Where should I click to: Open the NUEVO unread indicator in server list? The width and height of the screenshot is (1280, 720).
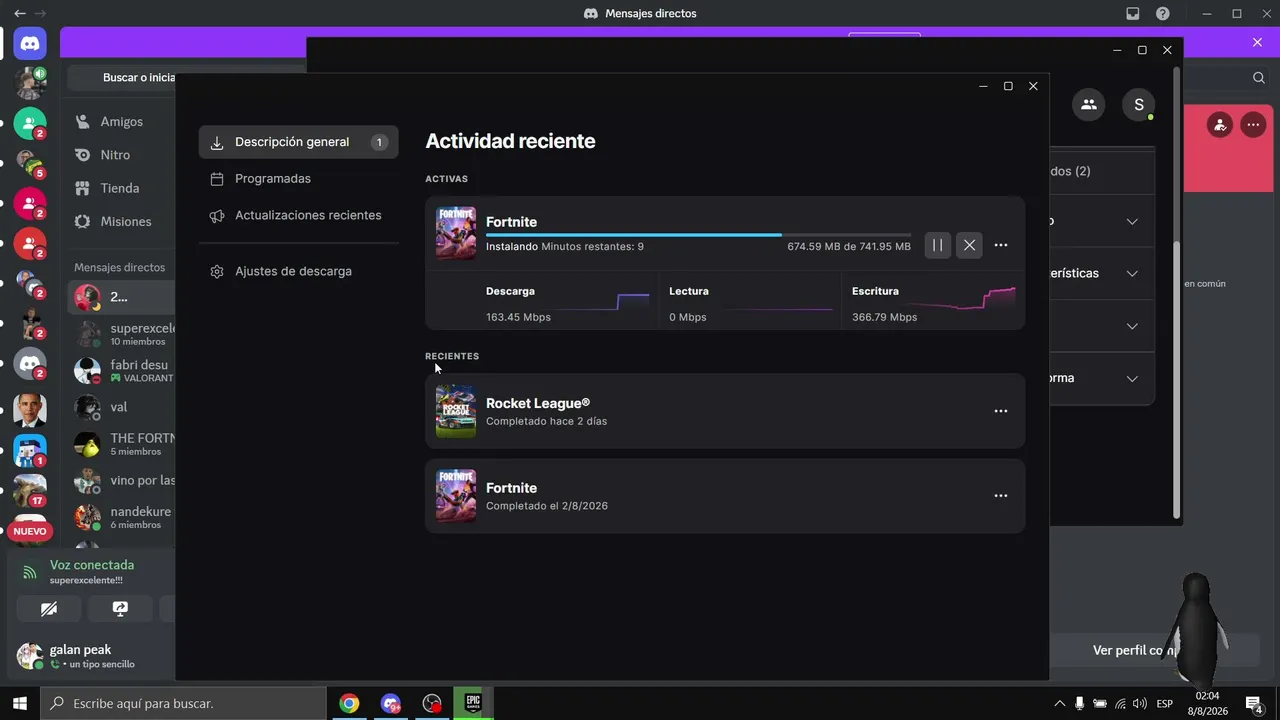pos(30,531)
